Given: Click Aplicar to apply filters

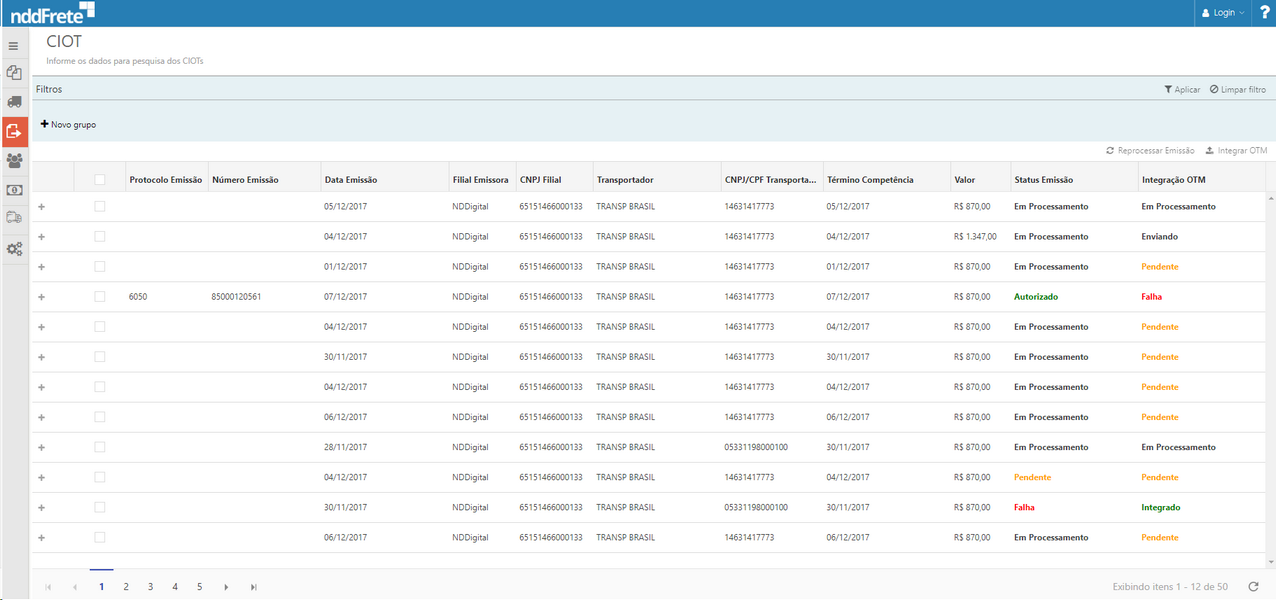Looking at the screenshot, I should click(1182, 90).
